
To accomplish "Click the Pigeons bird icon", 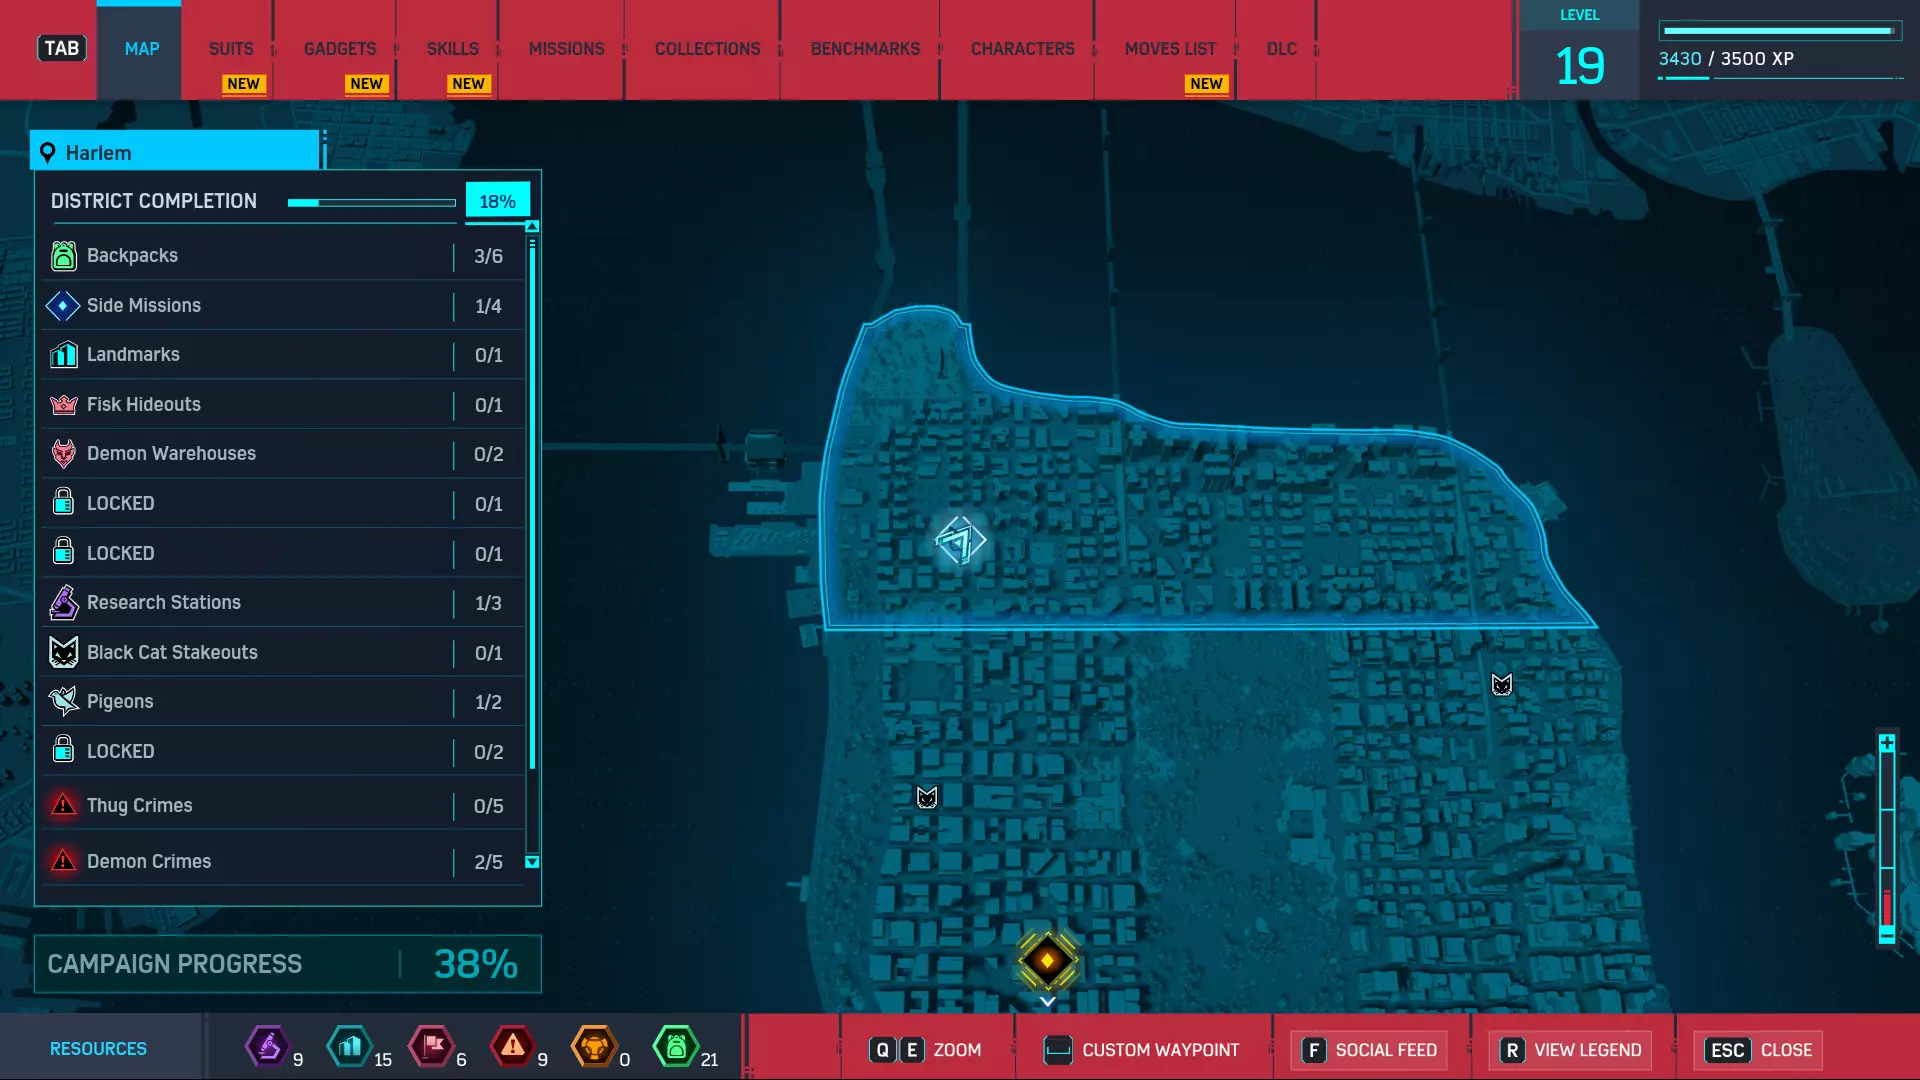I will coord(63,702).
